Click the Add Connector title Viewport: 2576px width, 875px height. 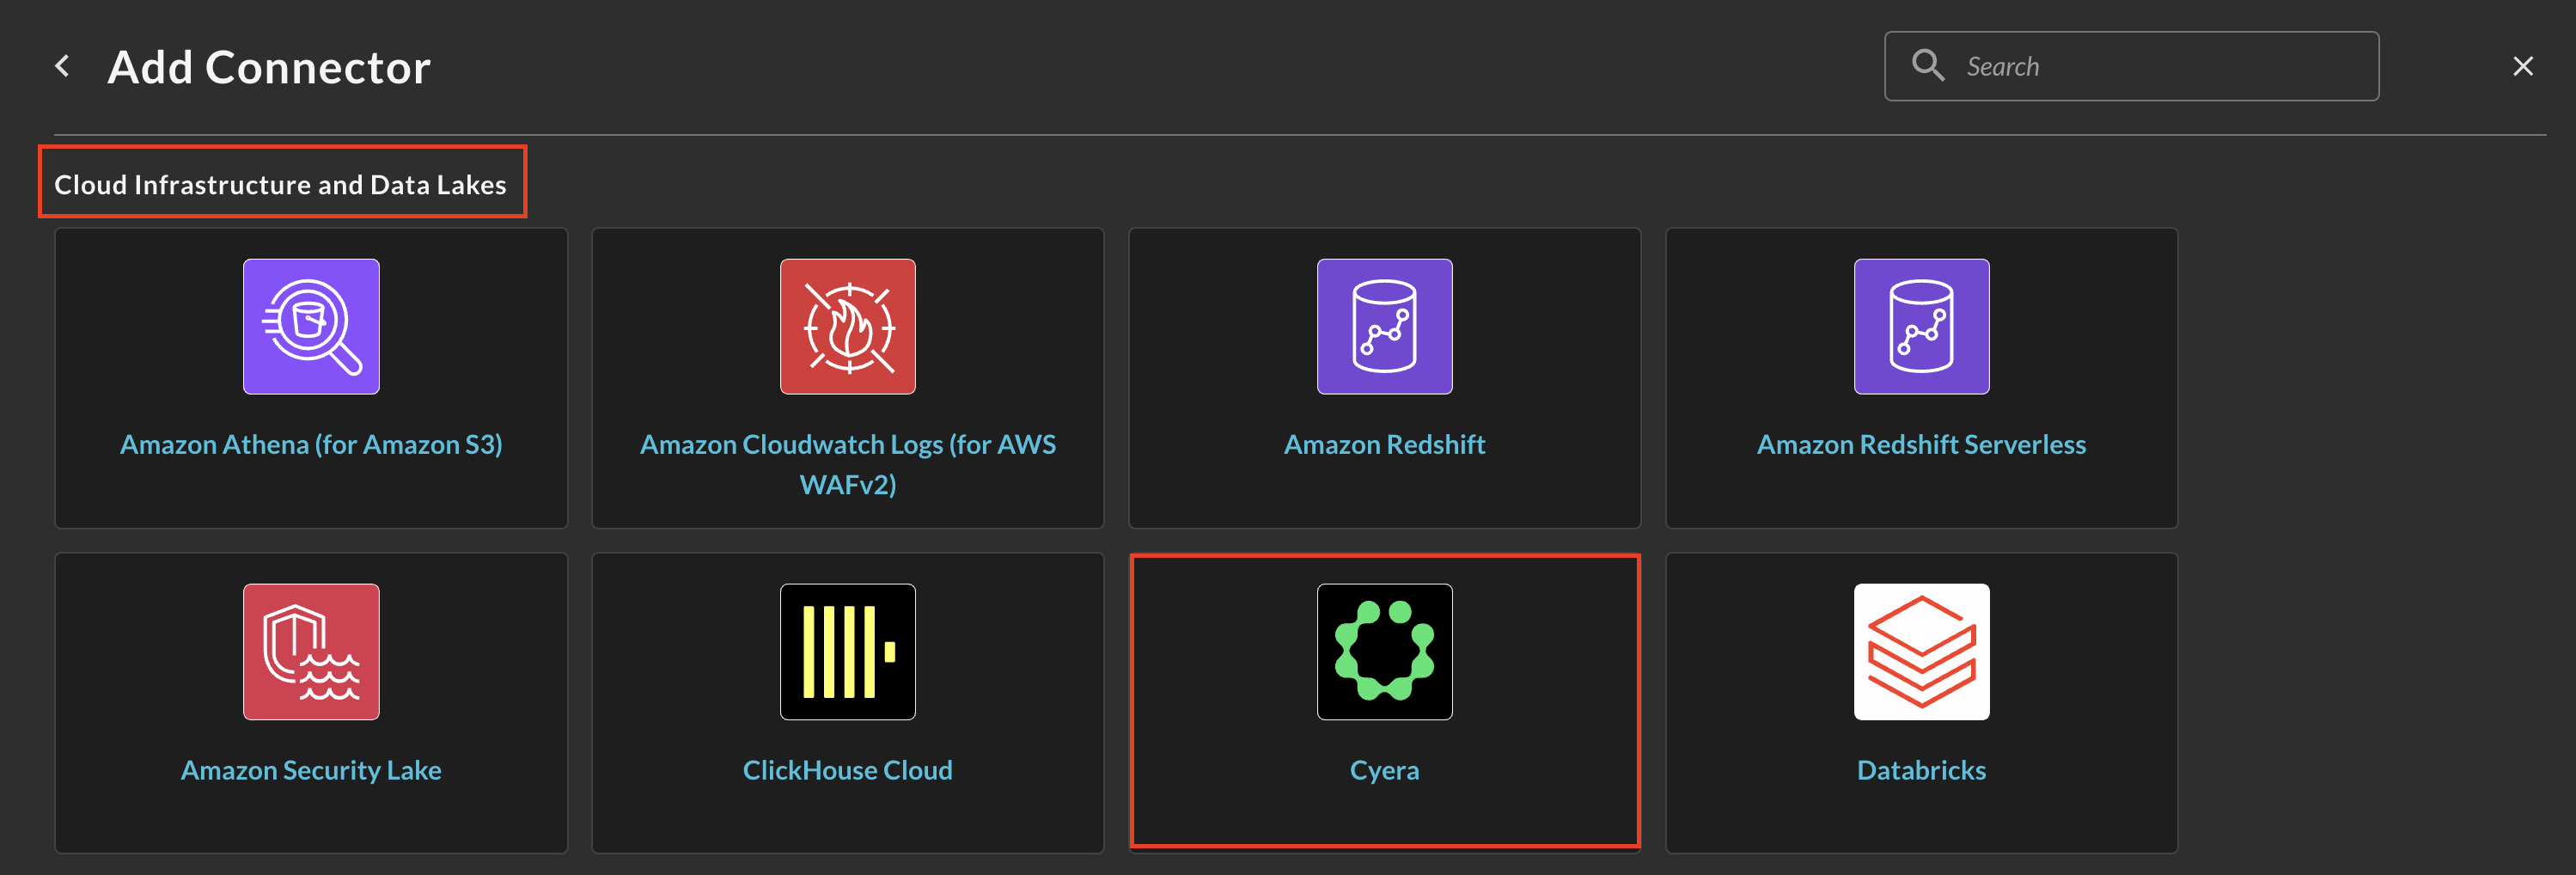click(269, 67)
